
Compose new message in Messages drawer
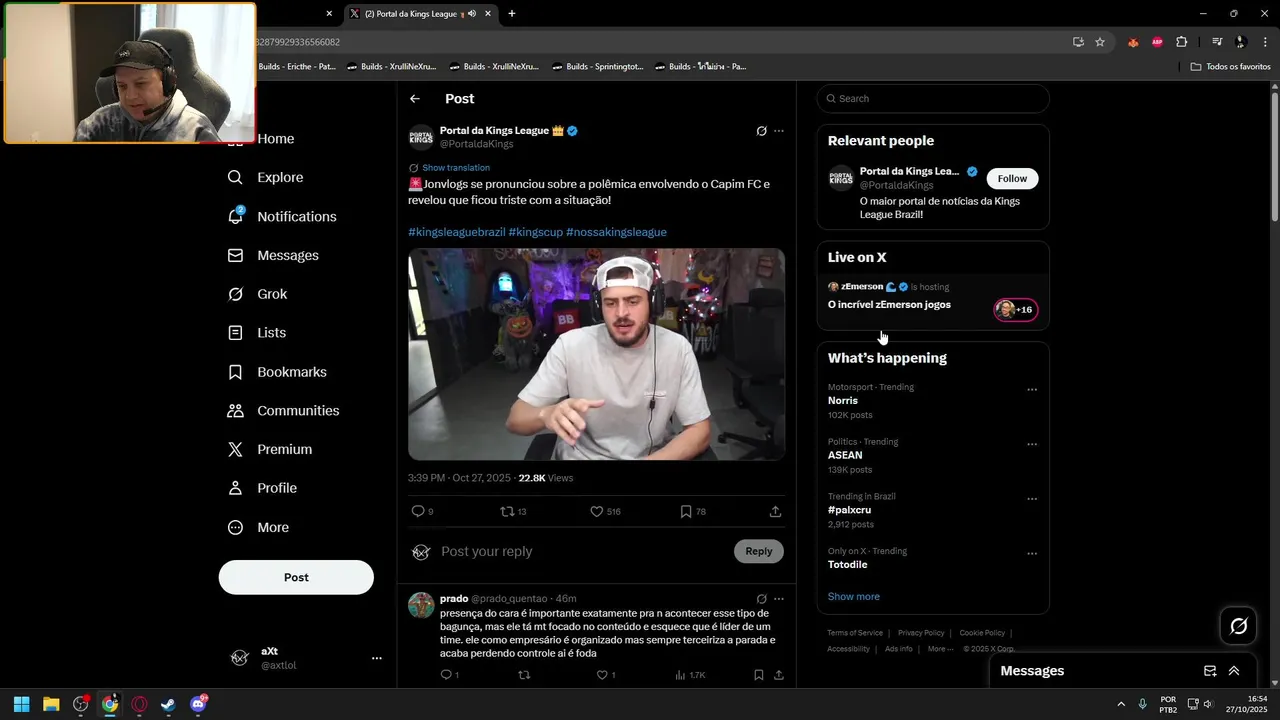point(1210,671)
